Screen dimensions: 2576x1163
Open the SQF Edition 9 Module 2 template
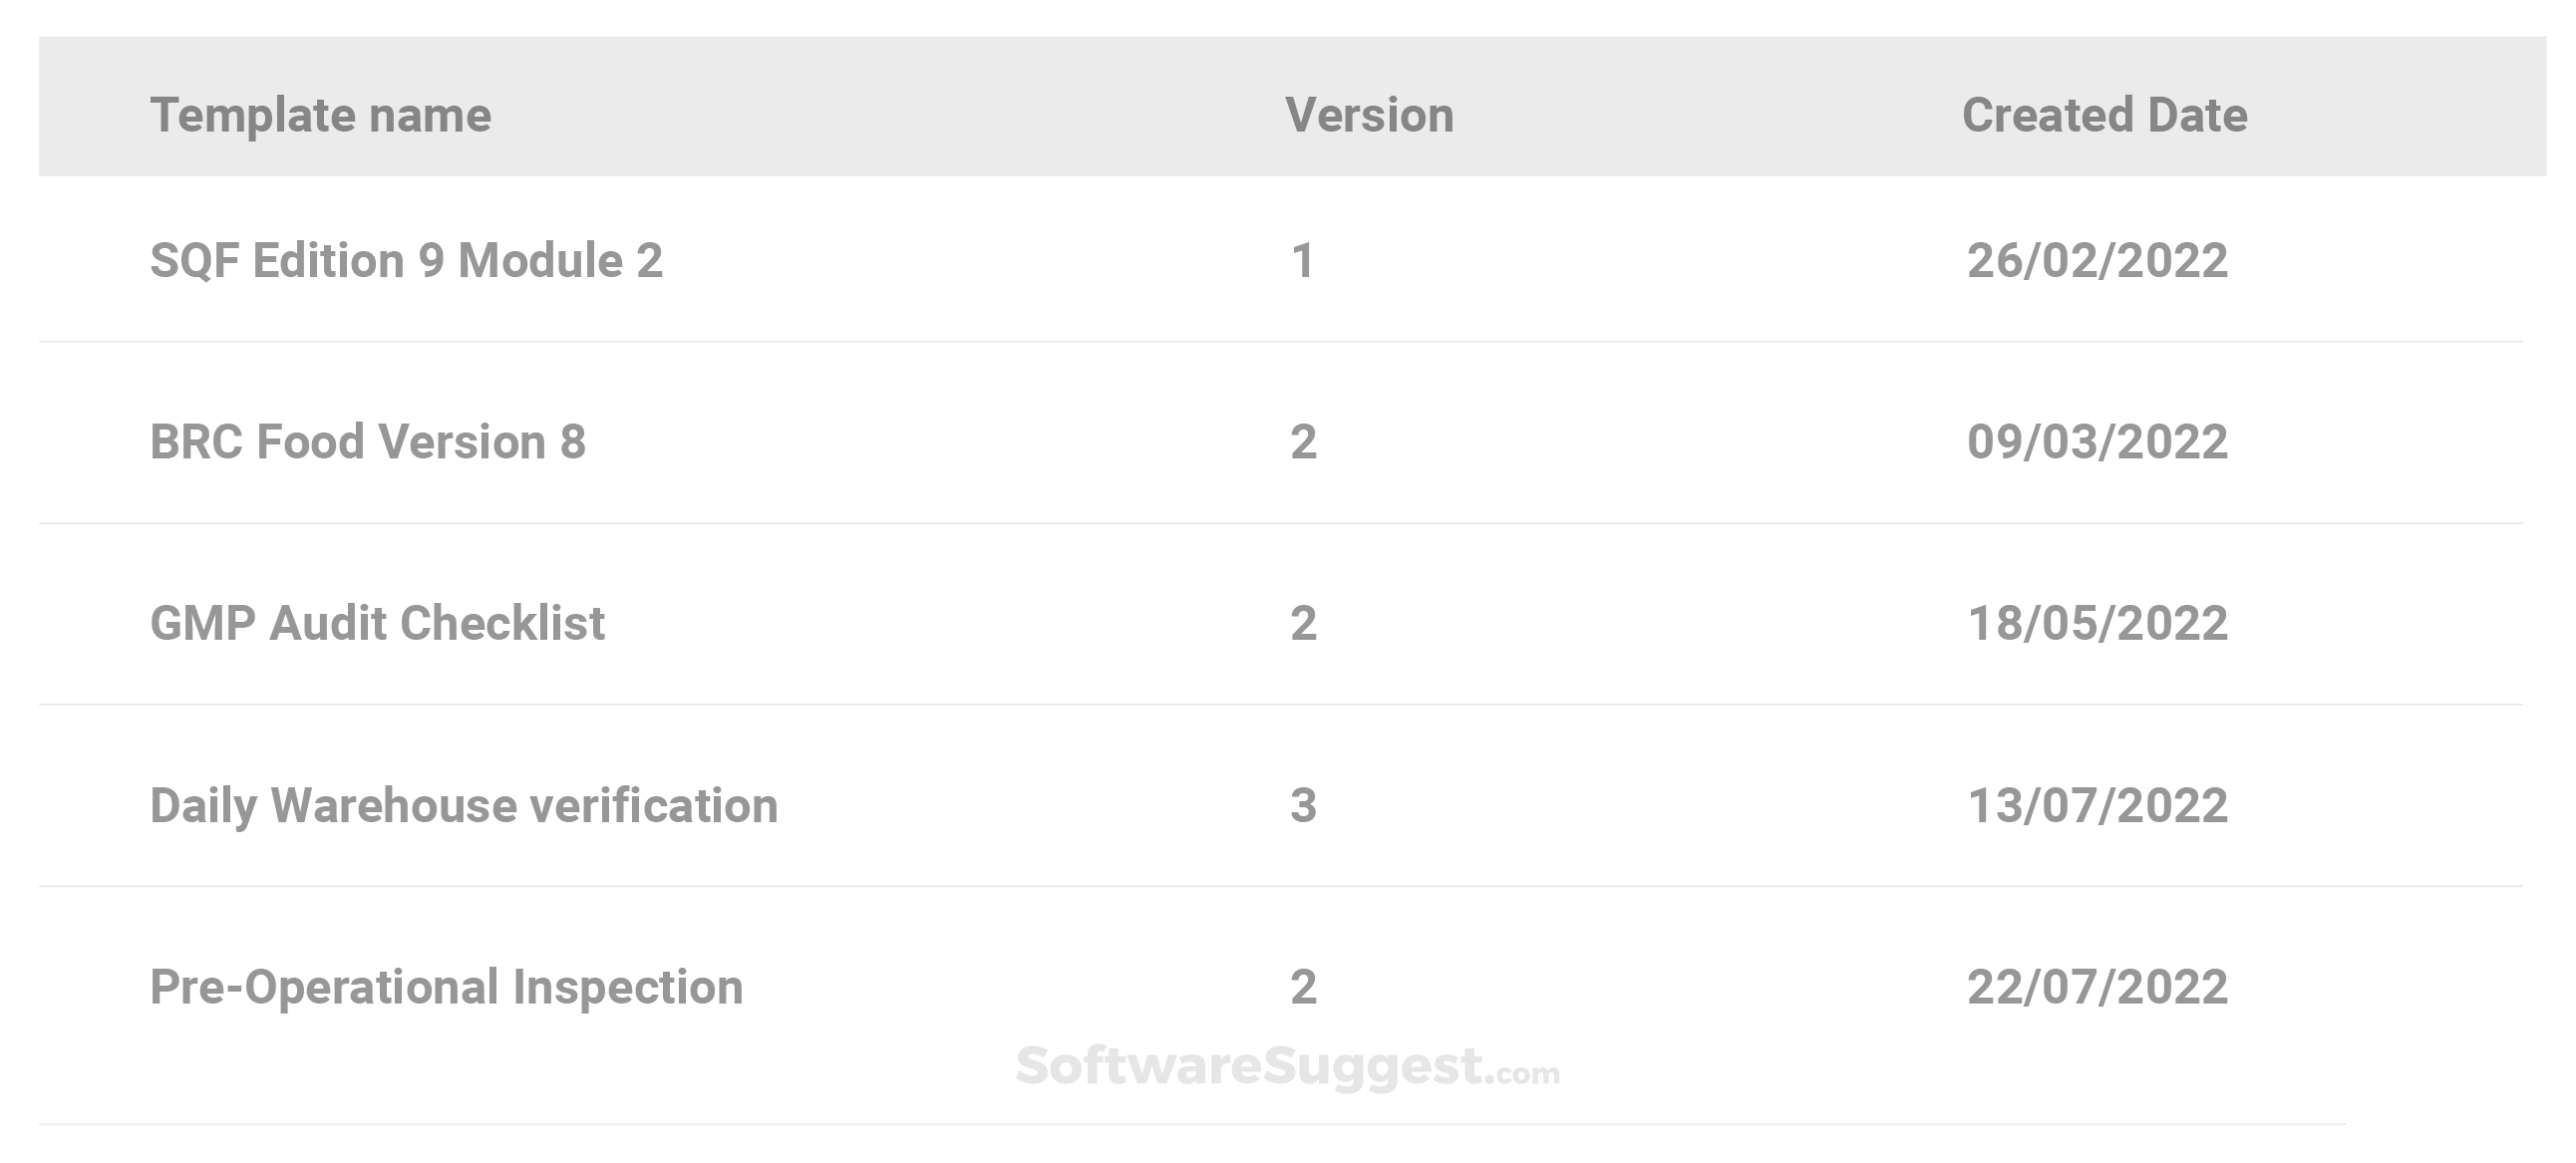pyautogui.click(x=406, y=260)
